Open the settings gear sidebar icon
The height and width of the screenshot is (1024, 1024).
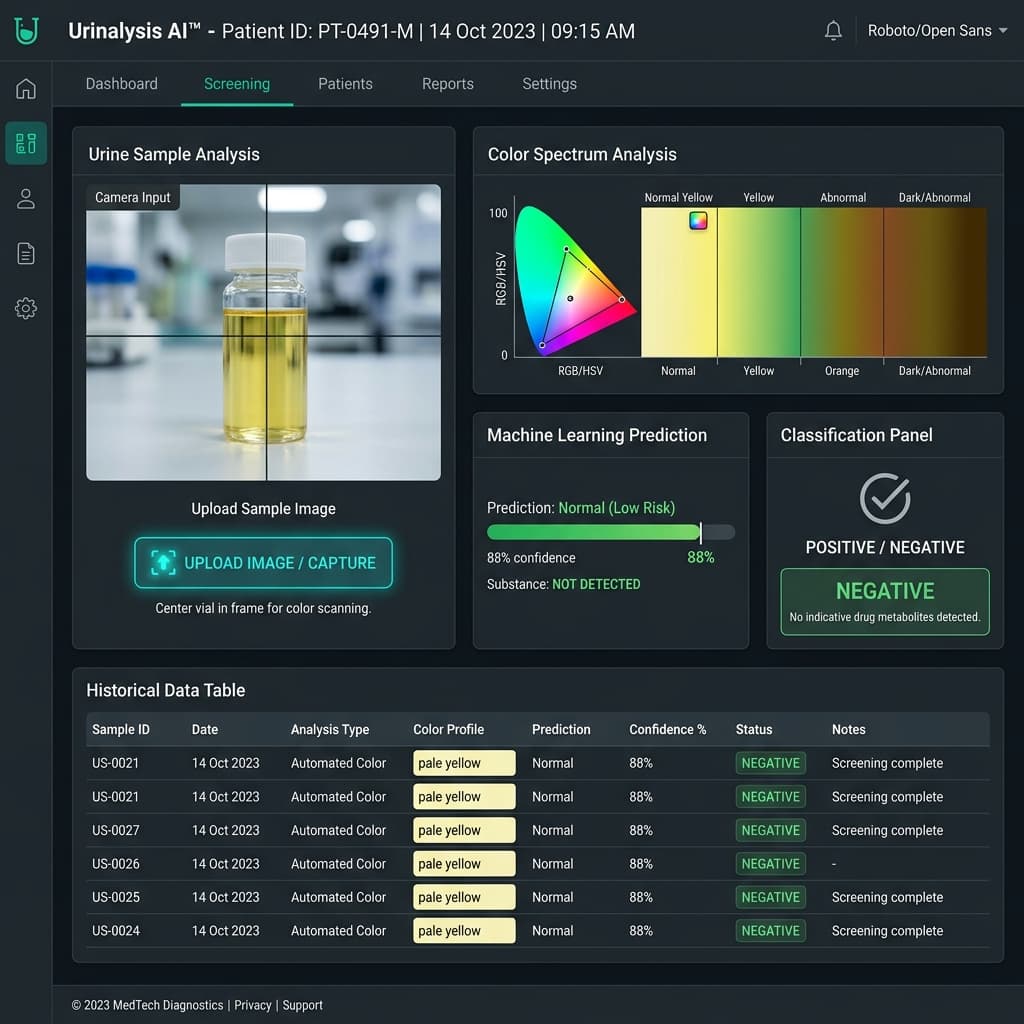tap(26, 308)
